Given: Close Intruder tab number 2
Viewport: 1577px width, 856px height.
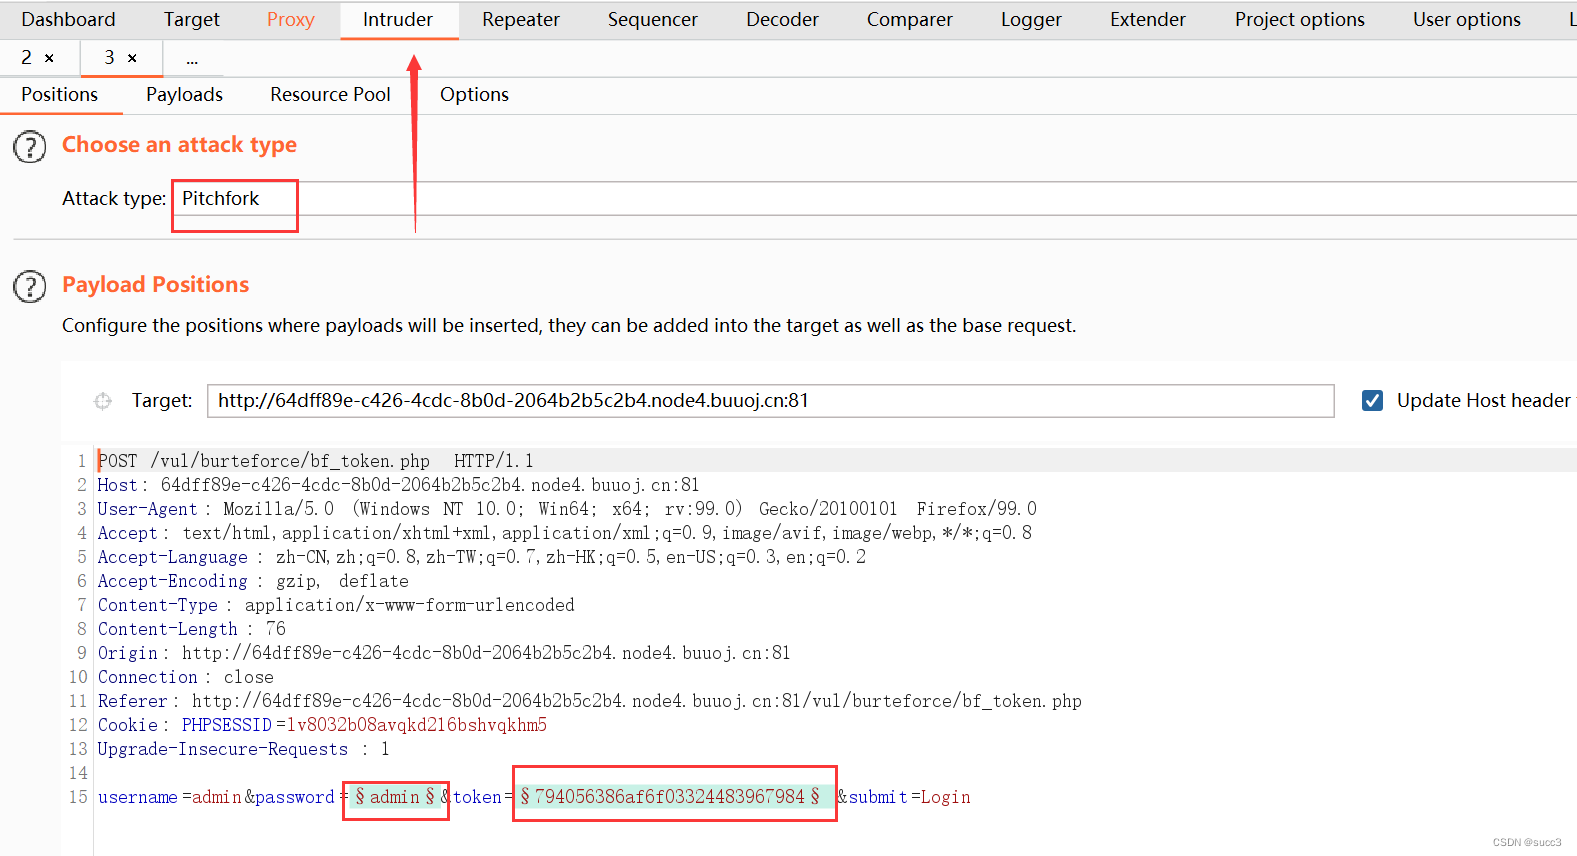Looking at the screenshot, I should point(49,58).
